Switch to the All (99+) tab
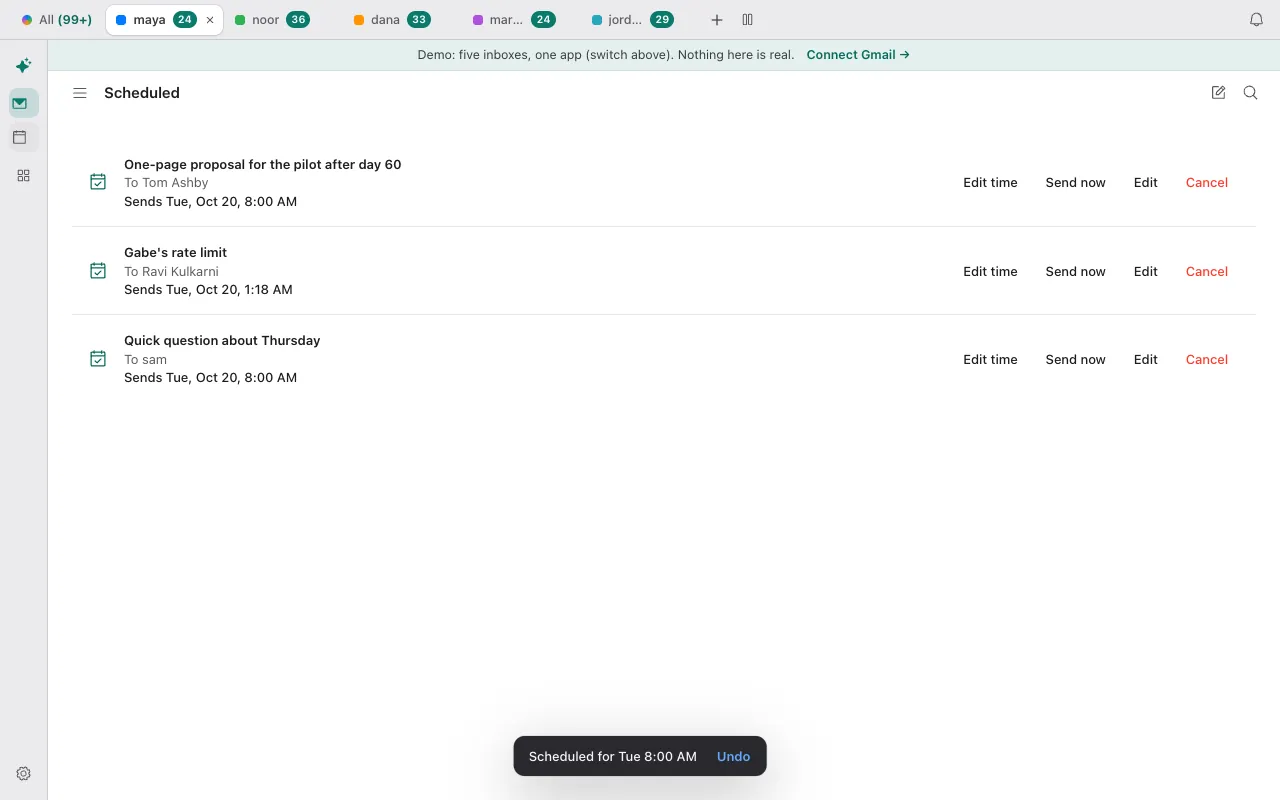The image size is (1280, 800). click(x=57, y=20)
